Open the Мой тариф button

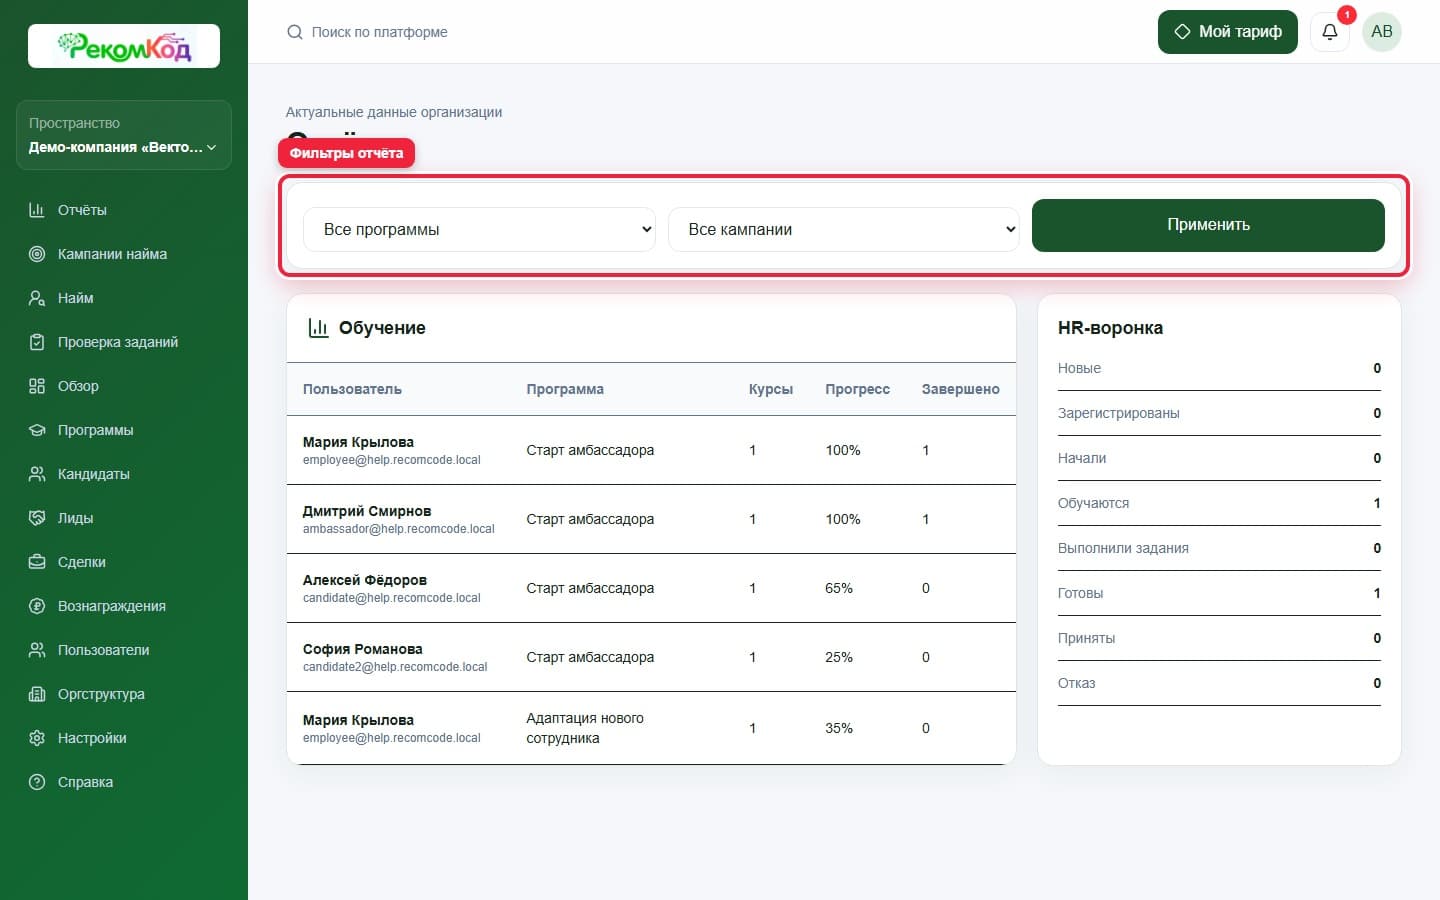point(1228,32)
